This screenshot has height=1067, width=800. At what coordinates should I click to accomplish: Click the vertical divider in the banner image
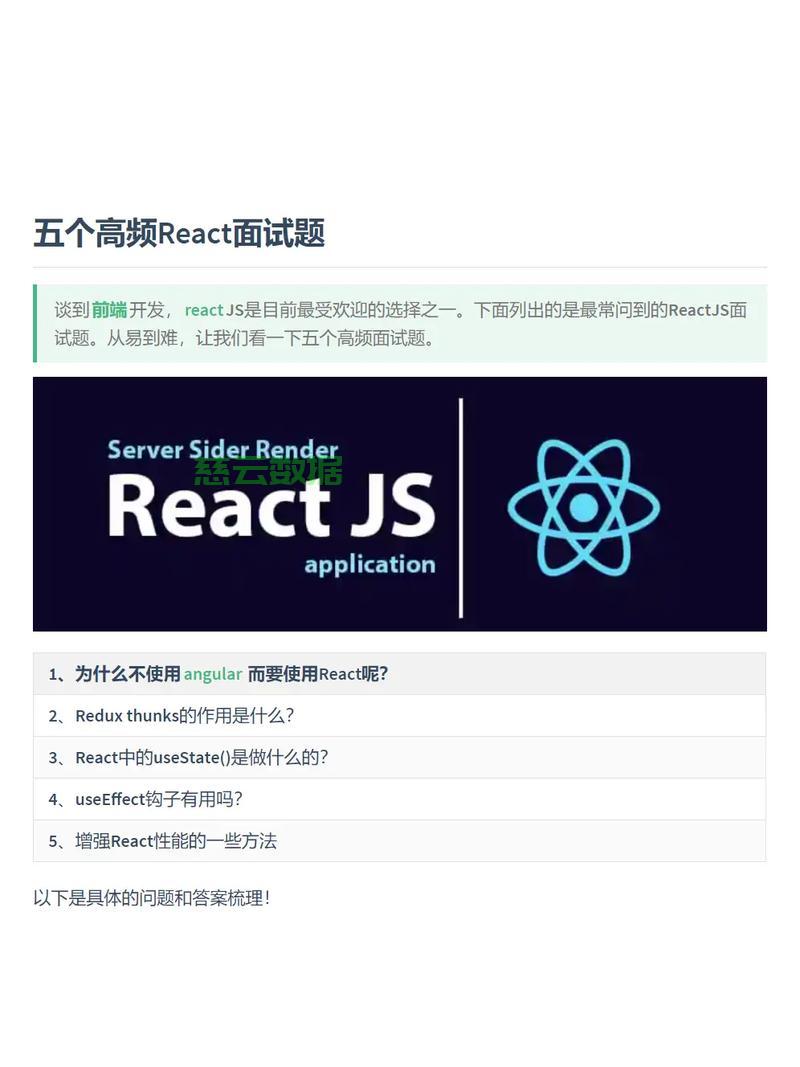coord(461,505)
